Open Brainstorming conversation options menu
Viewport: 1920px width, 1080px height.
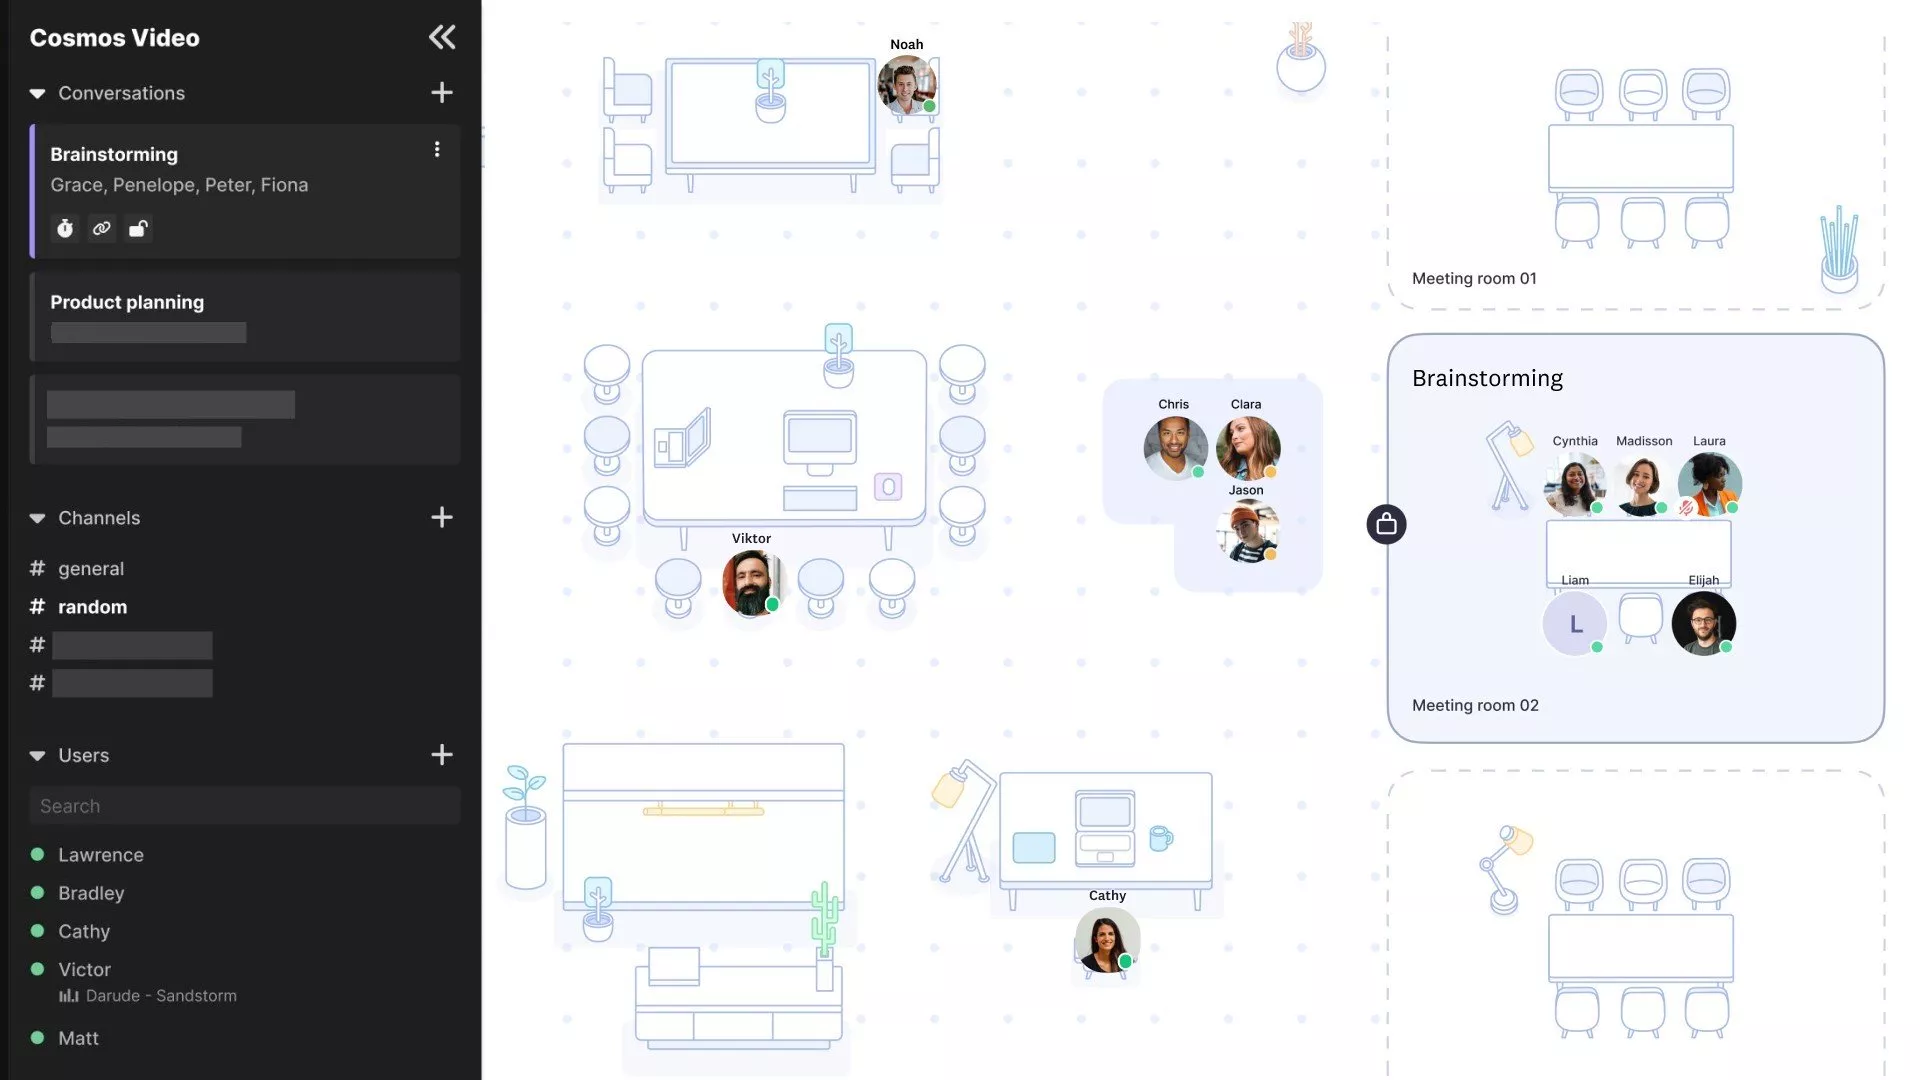coord(437,149)
